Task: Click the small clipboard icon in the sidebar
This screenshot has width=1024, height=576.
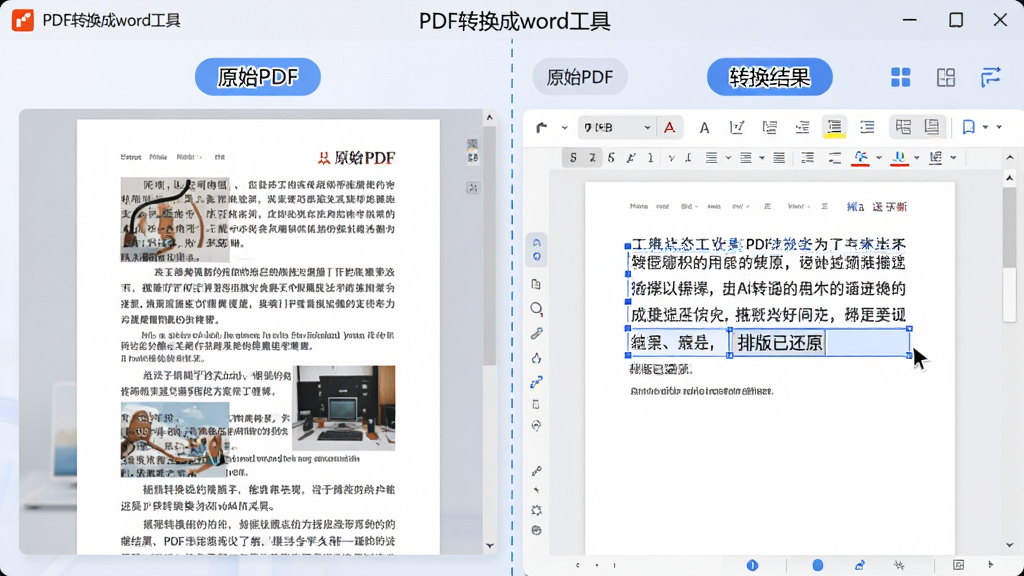Action: tap(536, 404)
